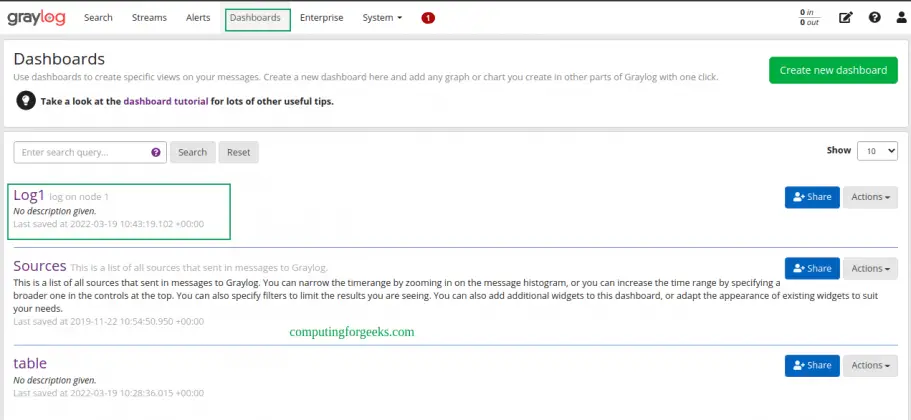Open the user profile icon
Viewport: 911px width, 420px height.
pos(899,18)
